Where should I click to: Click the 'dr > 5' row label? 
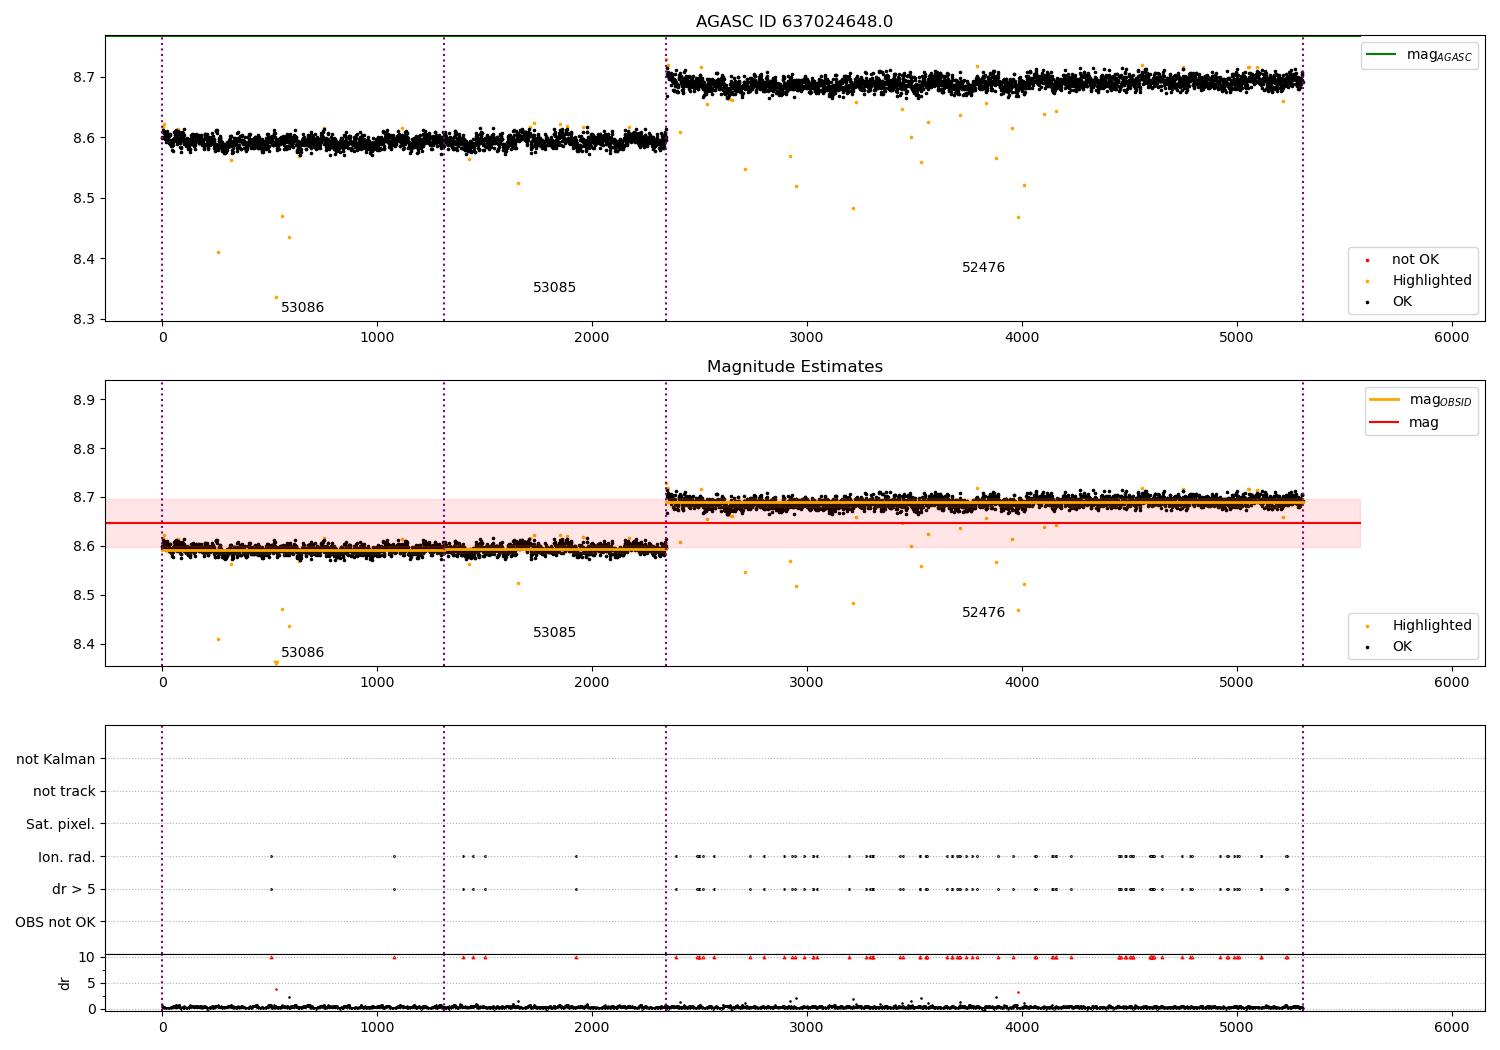(74, 889)
